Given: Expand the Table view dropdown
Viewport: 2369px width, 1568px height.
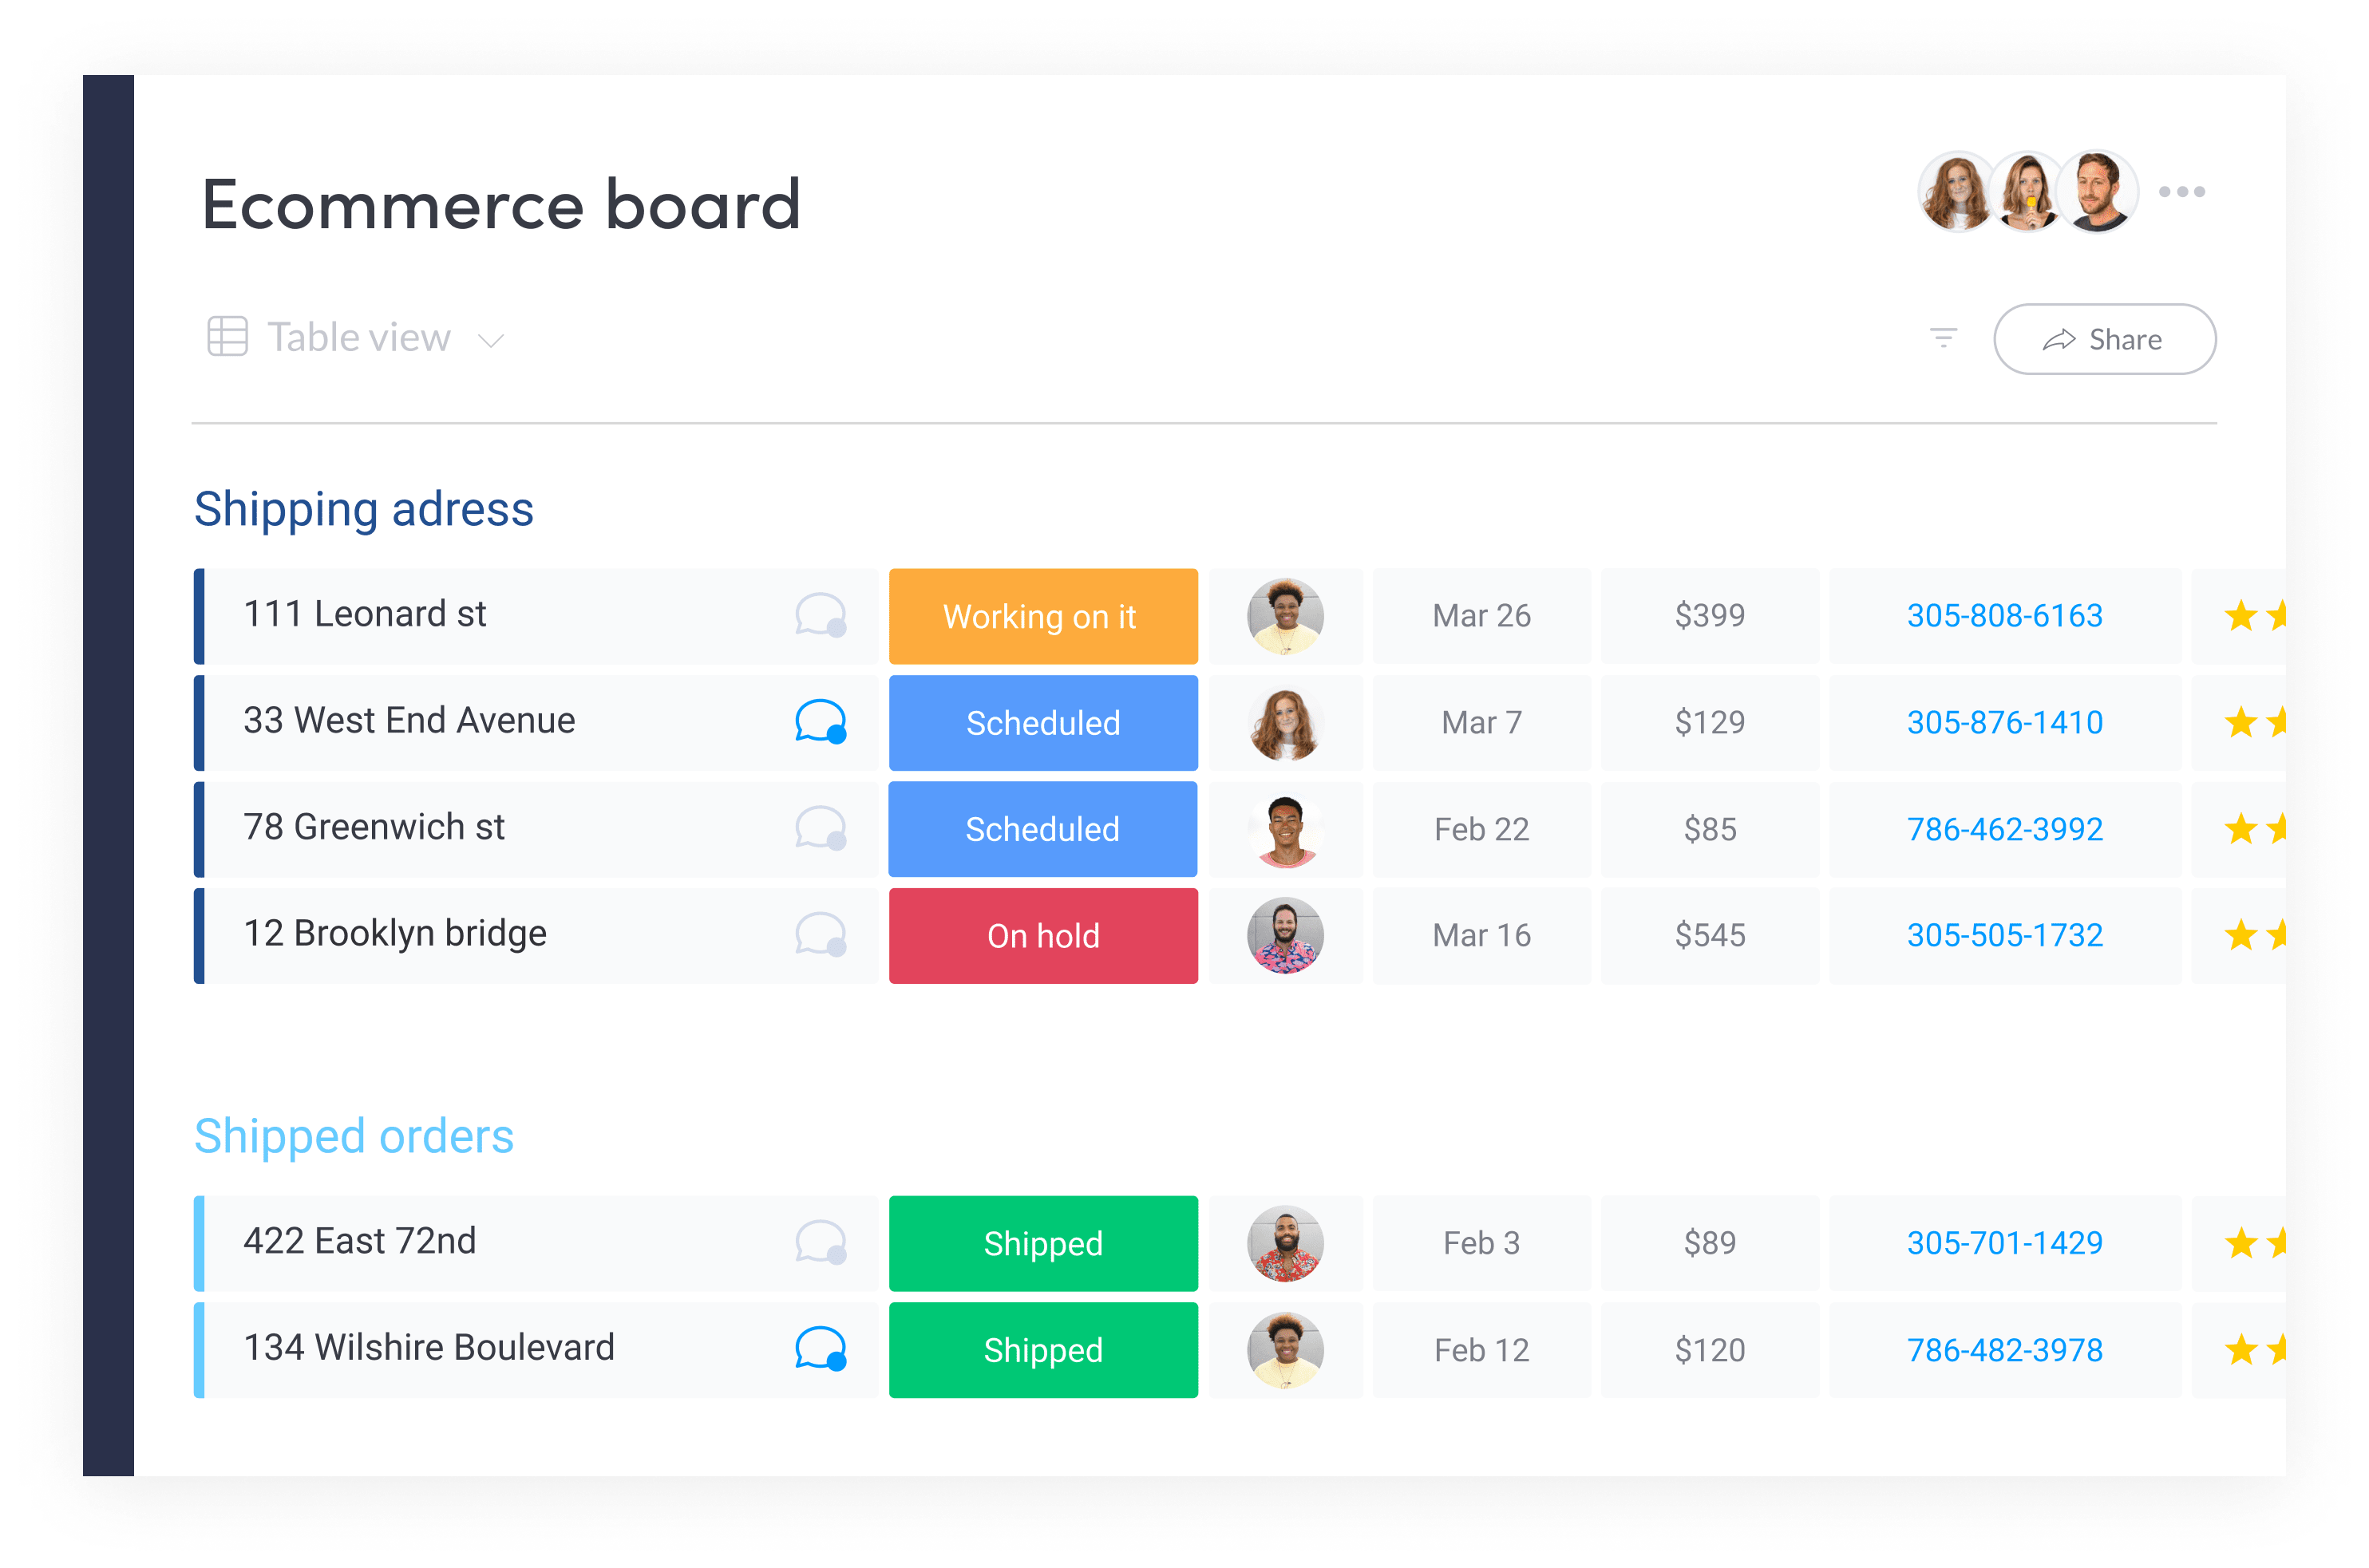Looking at the screenshot, I should pyautogui.click(x=493, y=338).
